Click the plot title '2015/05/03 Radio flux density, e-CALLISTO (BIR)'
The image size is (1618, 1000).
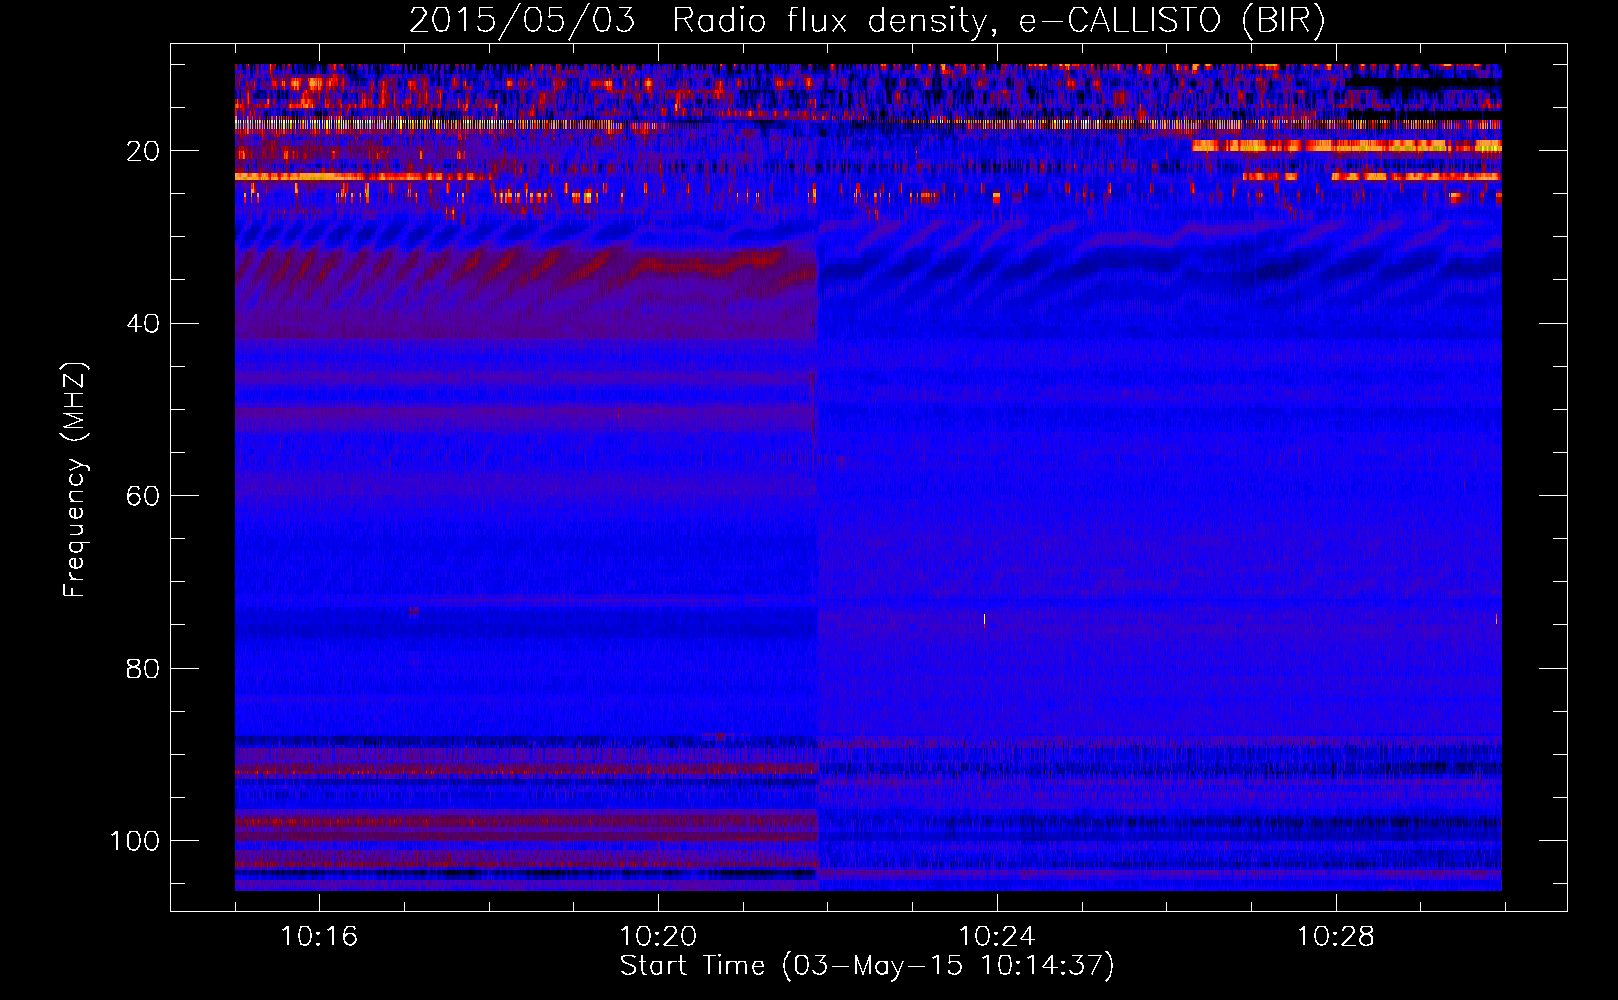tap(867, 20)
